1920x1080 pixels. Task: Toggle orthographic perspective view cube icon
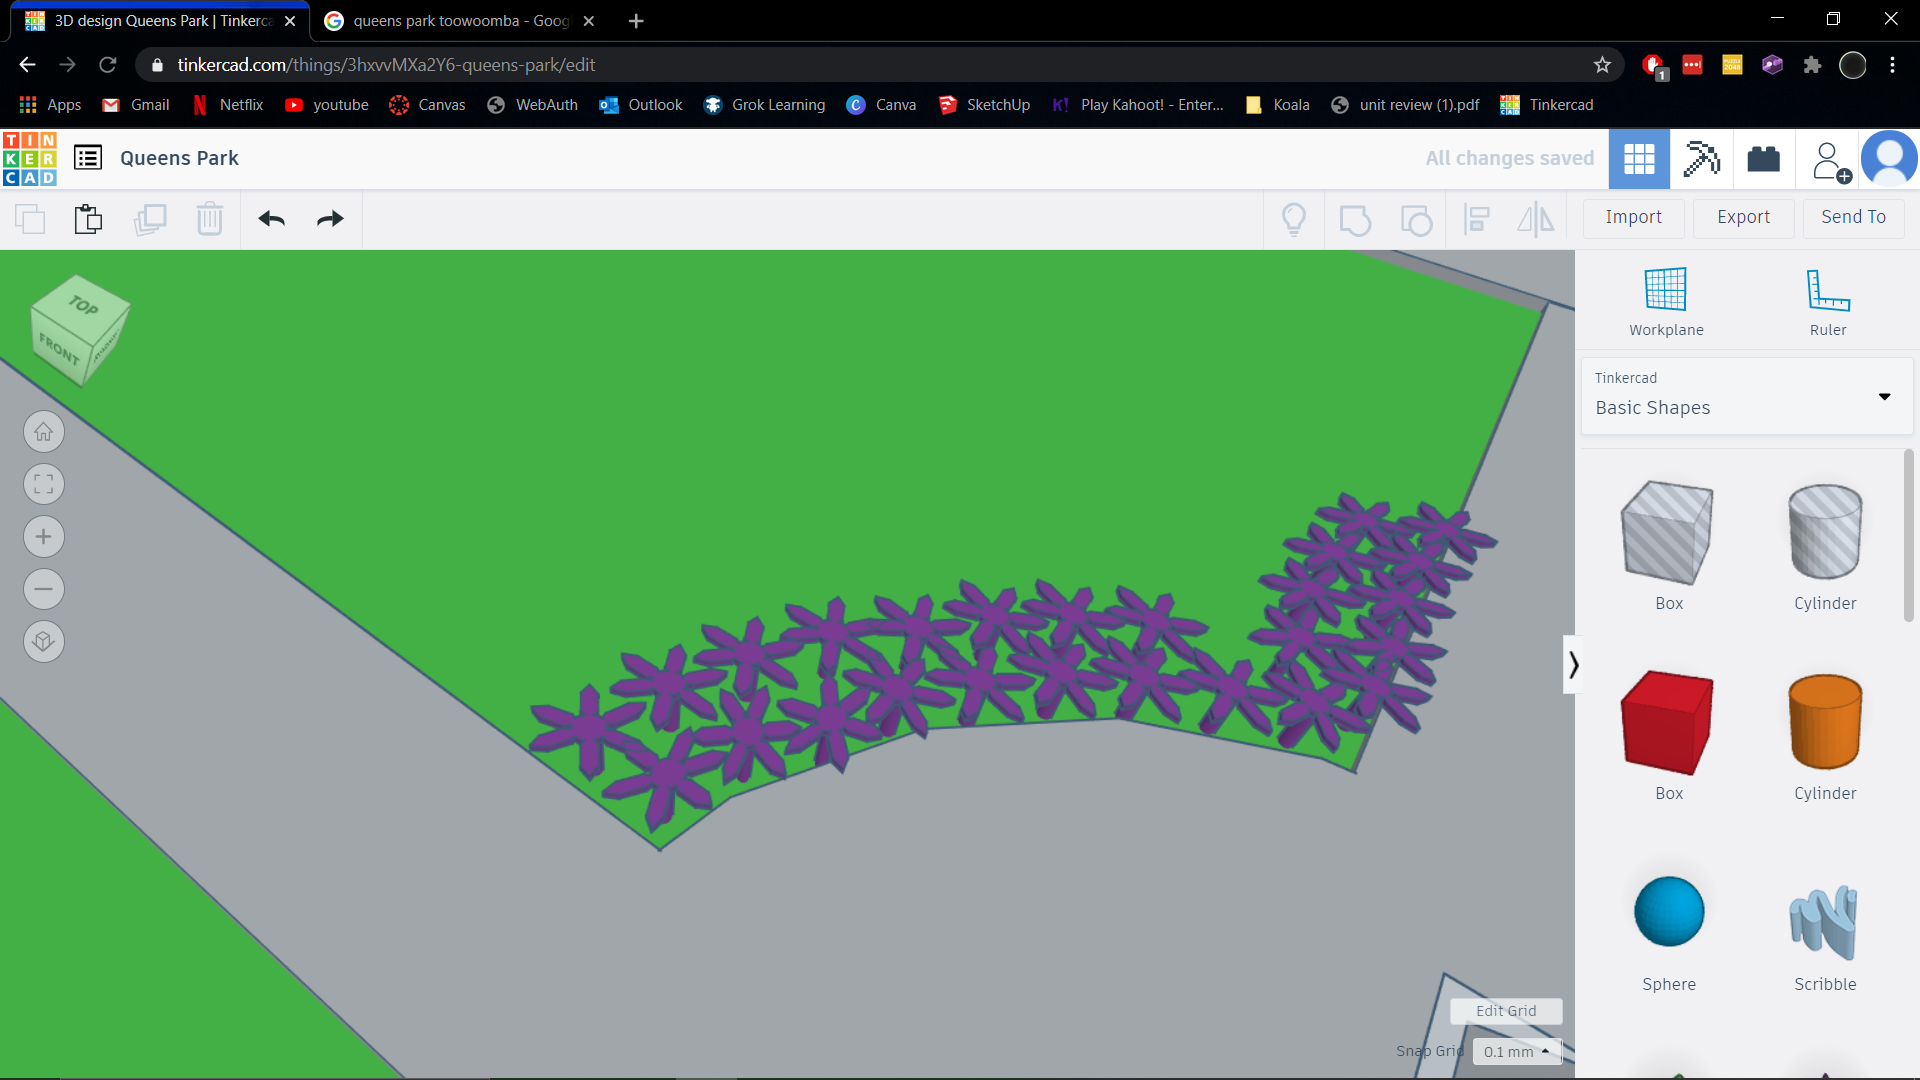44,641
